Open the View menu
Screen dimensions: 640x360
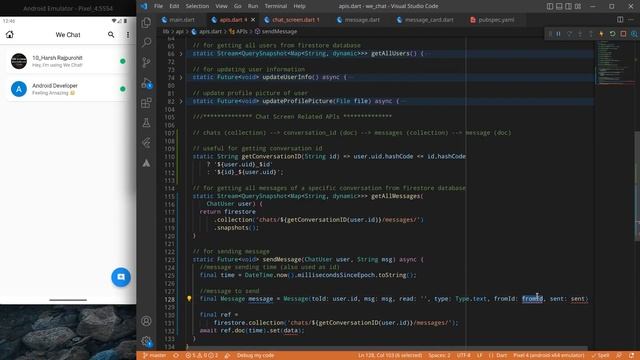click(221, 6)
